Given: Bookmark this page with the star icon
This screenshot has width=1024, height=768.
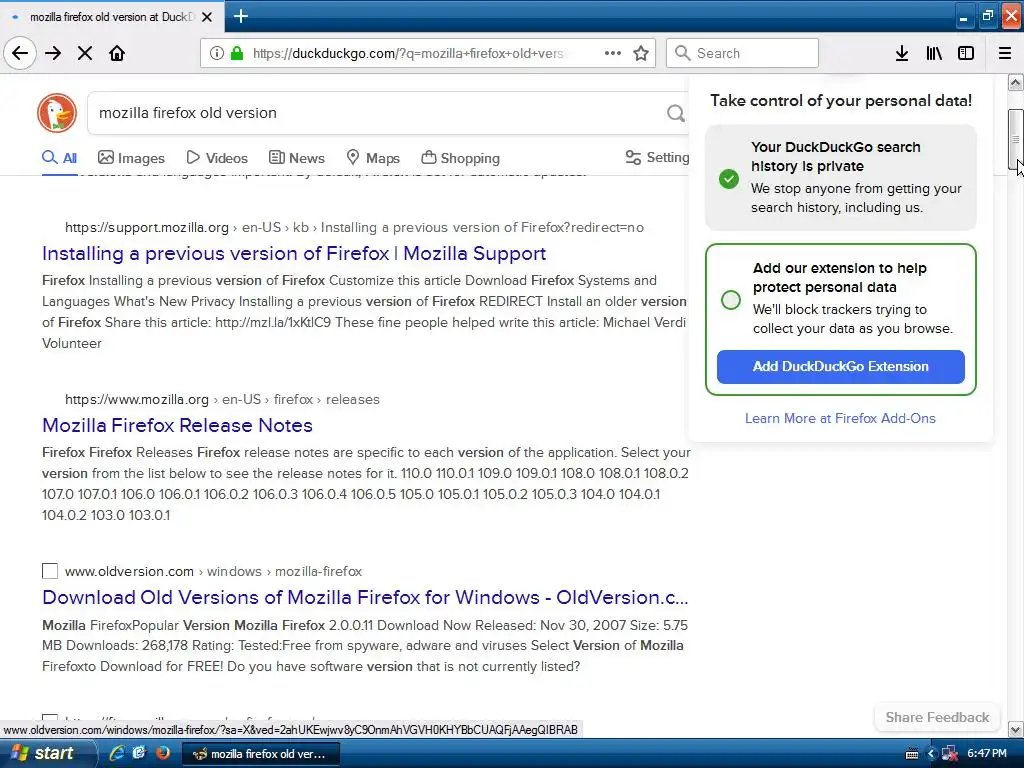Looking at the screenshot, I should pyautogui.click(x=641, y=53).
